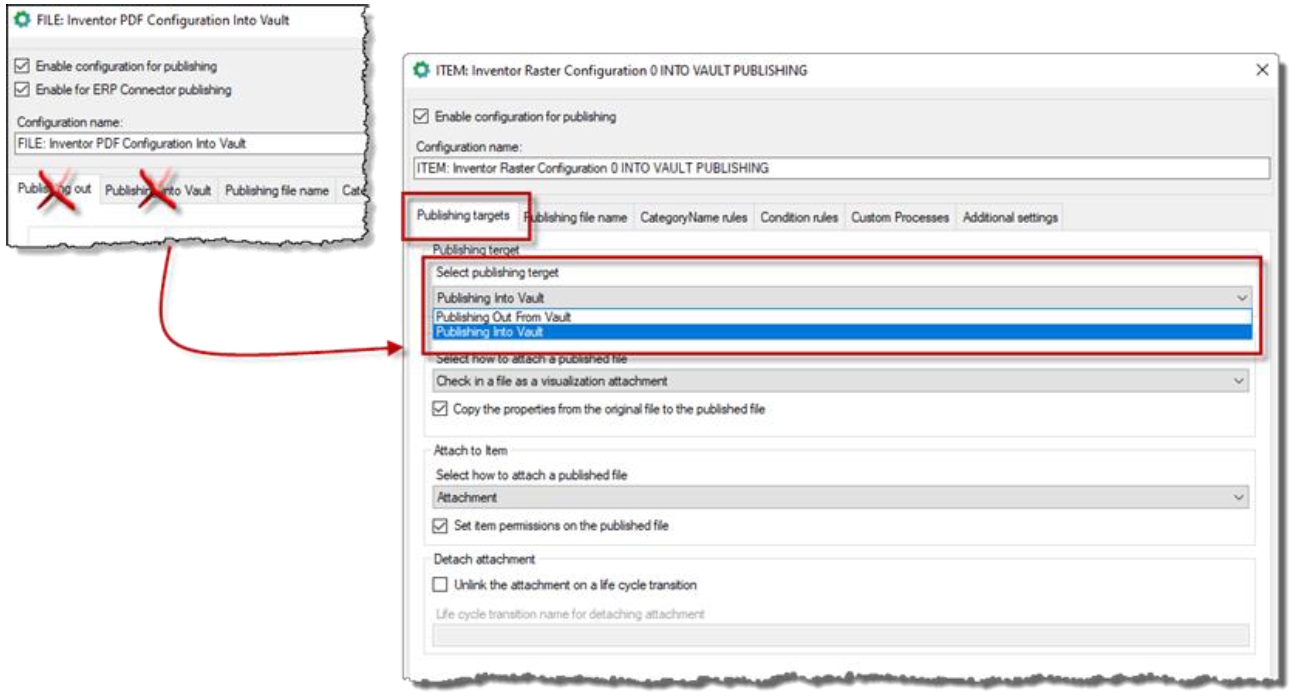
Task: Go to the Condition rules tab
Action: coord(798,218)
